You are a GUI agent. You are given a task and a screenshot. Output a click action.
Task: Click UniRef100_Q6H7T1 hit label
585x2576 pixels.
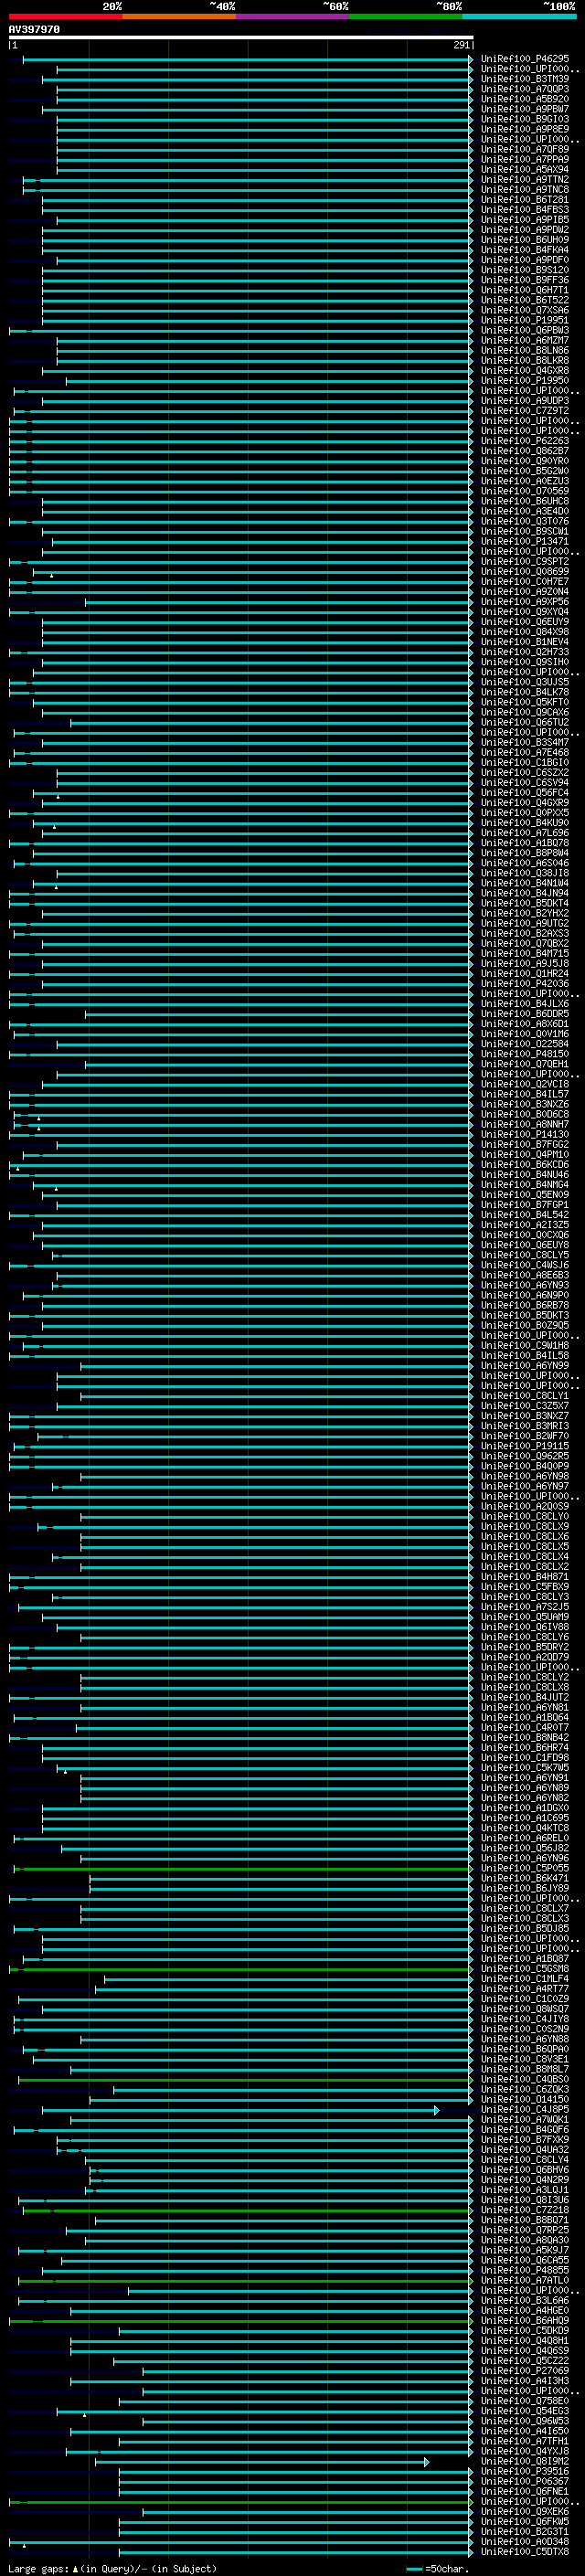tap(524, 290)
